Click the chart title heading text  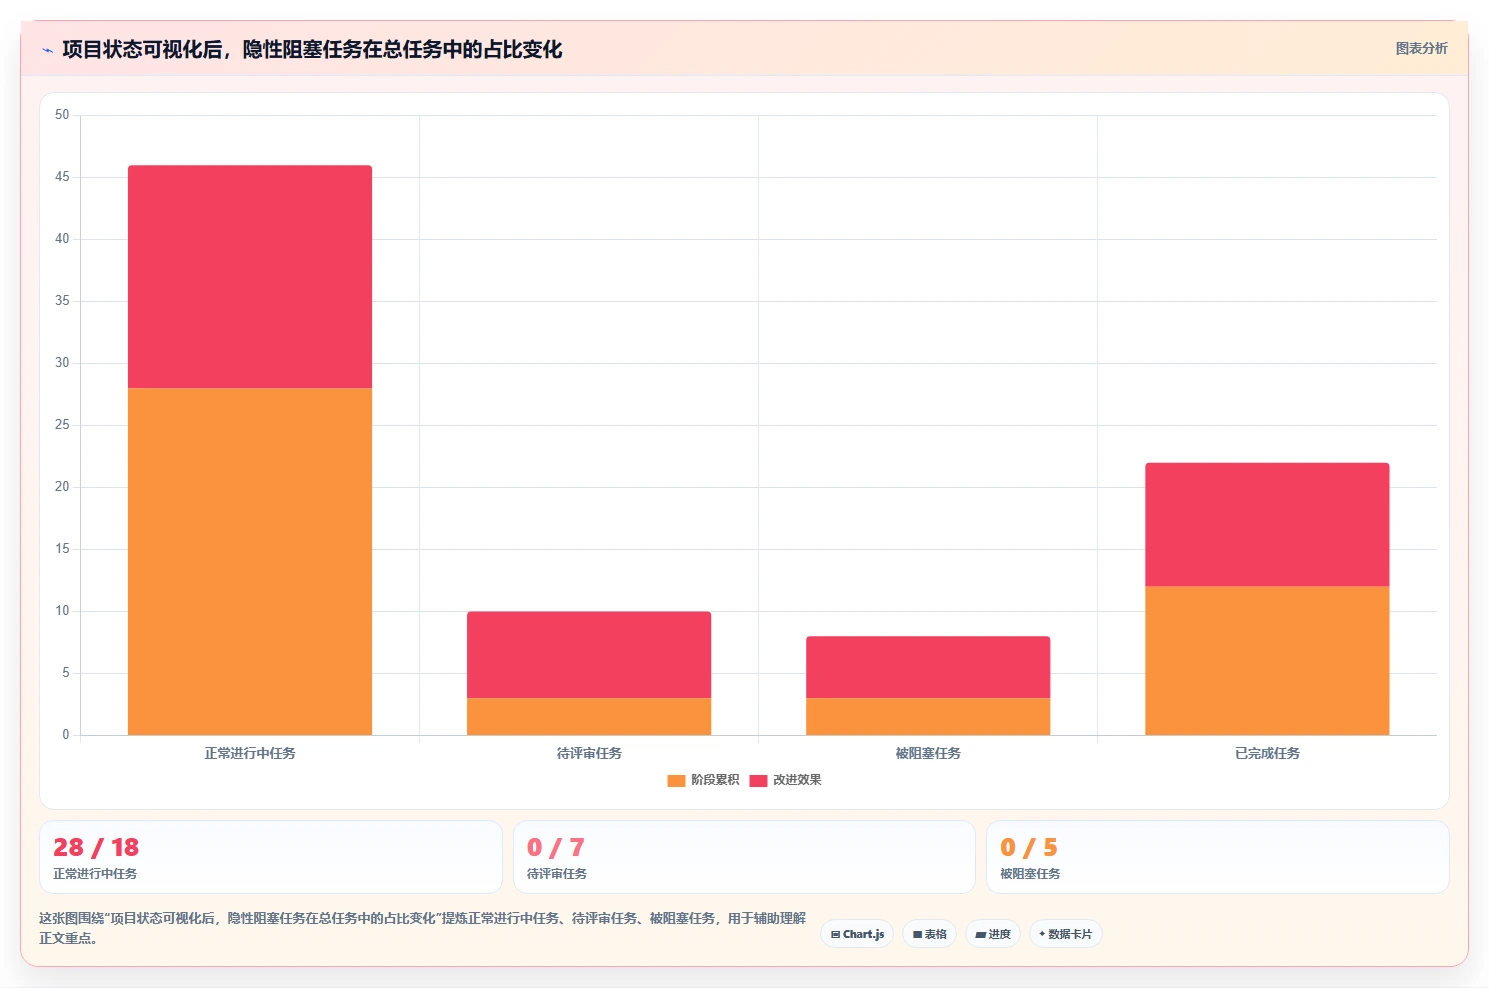tap(312, 49)
